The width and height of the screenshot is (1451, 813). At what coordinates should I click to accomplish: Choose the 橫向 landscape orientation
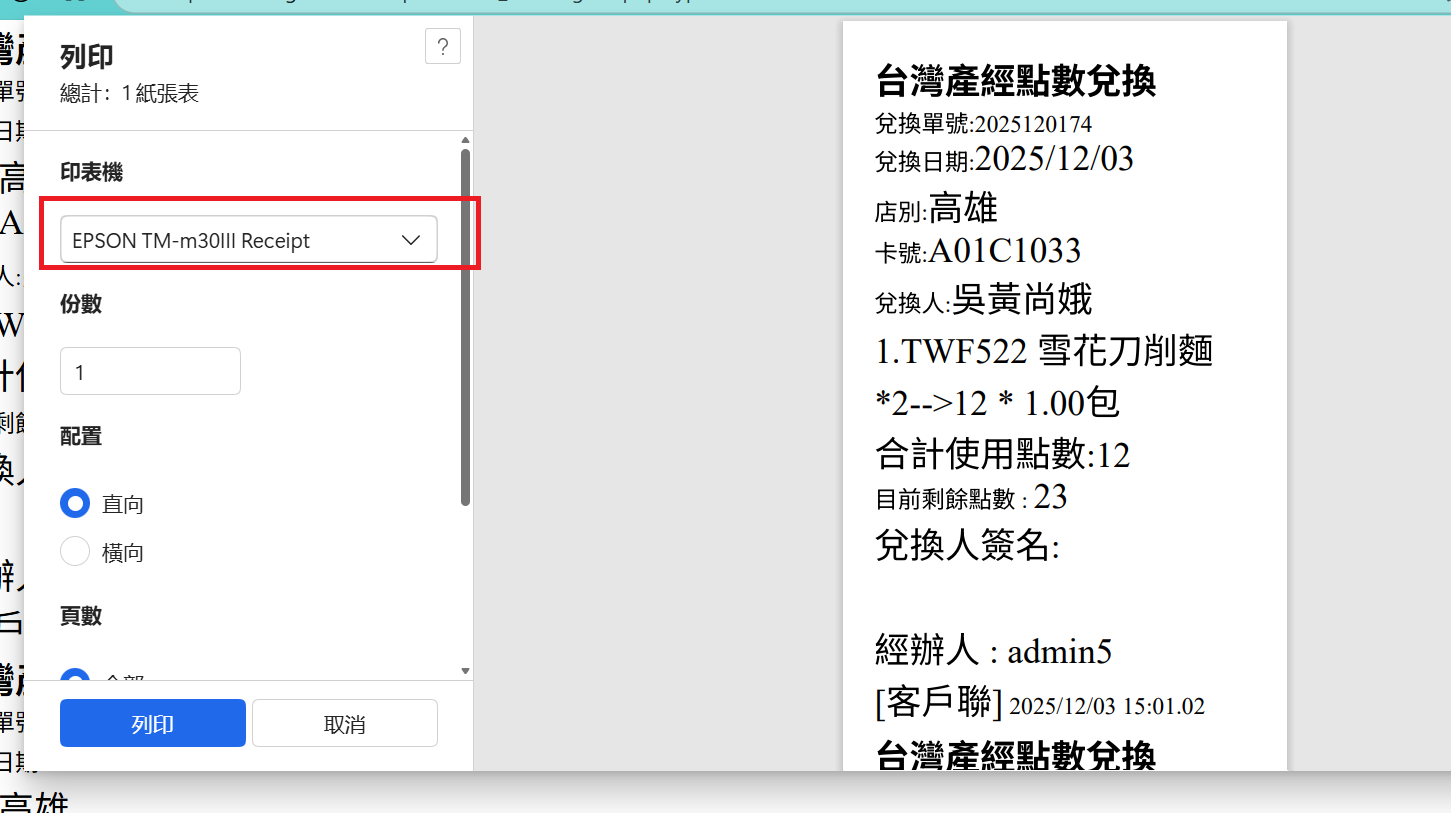click(76, 552)
